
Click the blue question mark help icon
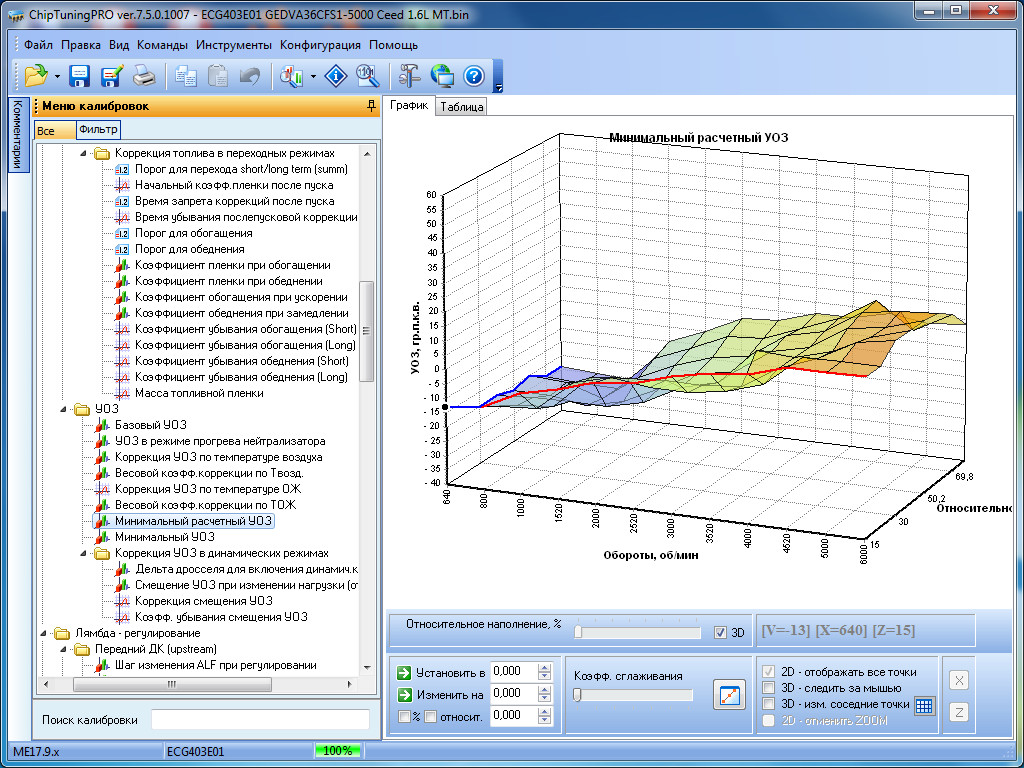[473, 75]
